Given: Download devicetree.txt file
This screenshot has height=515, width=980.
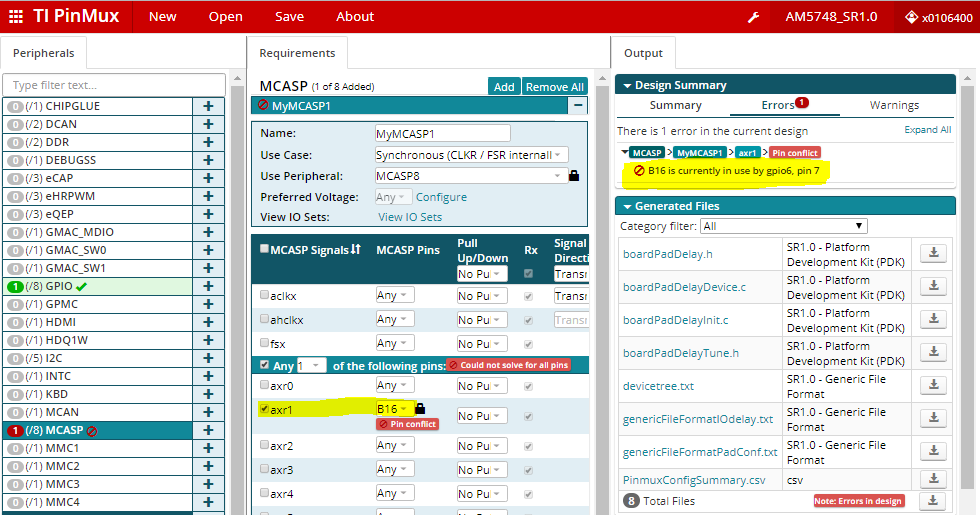Looking at the screenshot, I should click(933, 385).
